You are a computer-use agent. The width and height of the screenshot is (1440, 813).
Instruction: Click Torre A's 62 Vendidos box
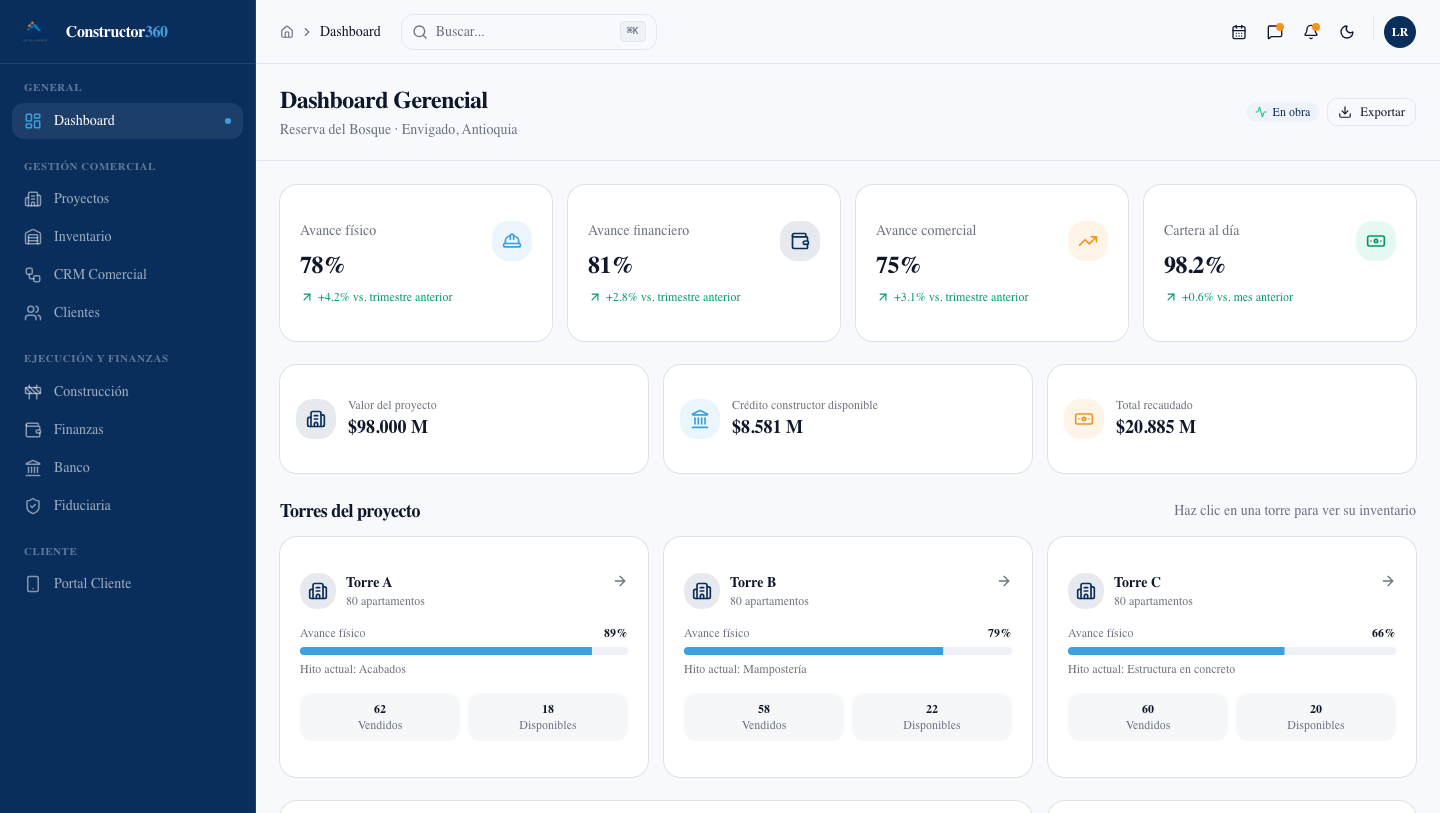click(380, 717)
